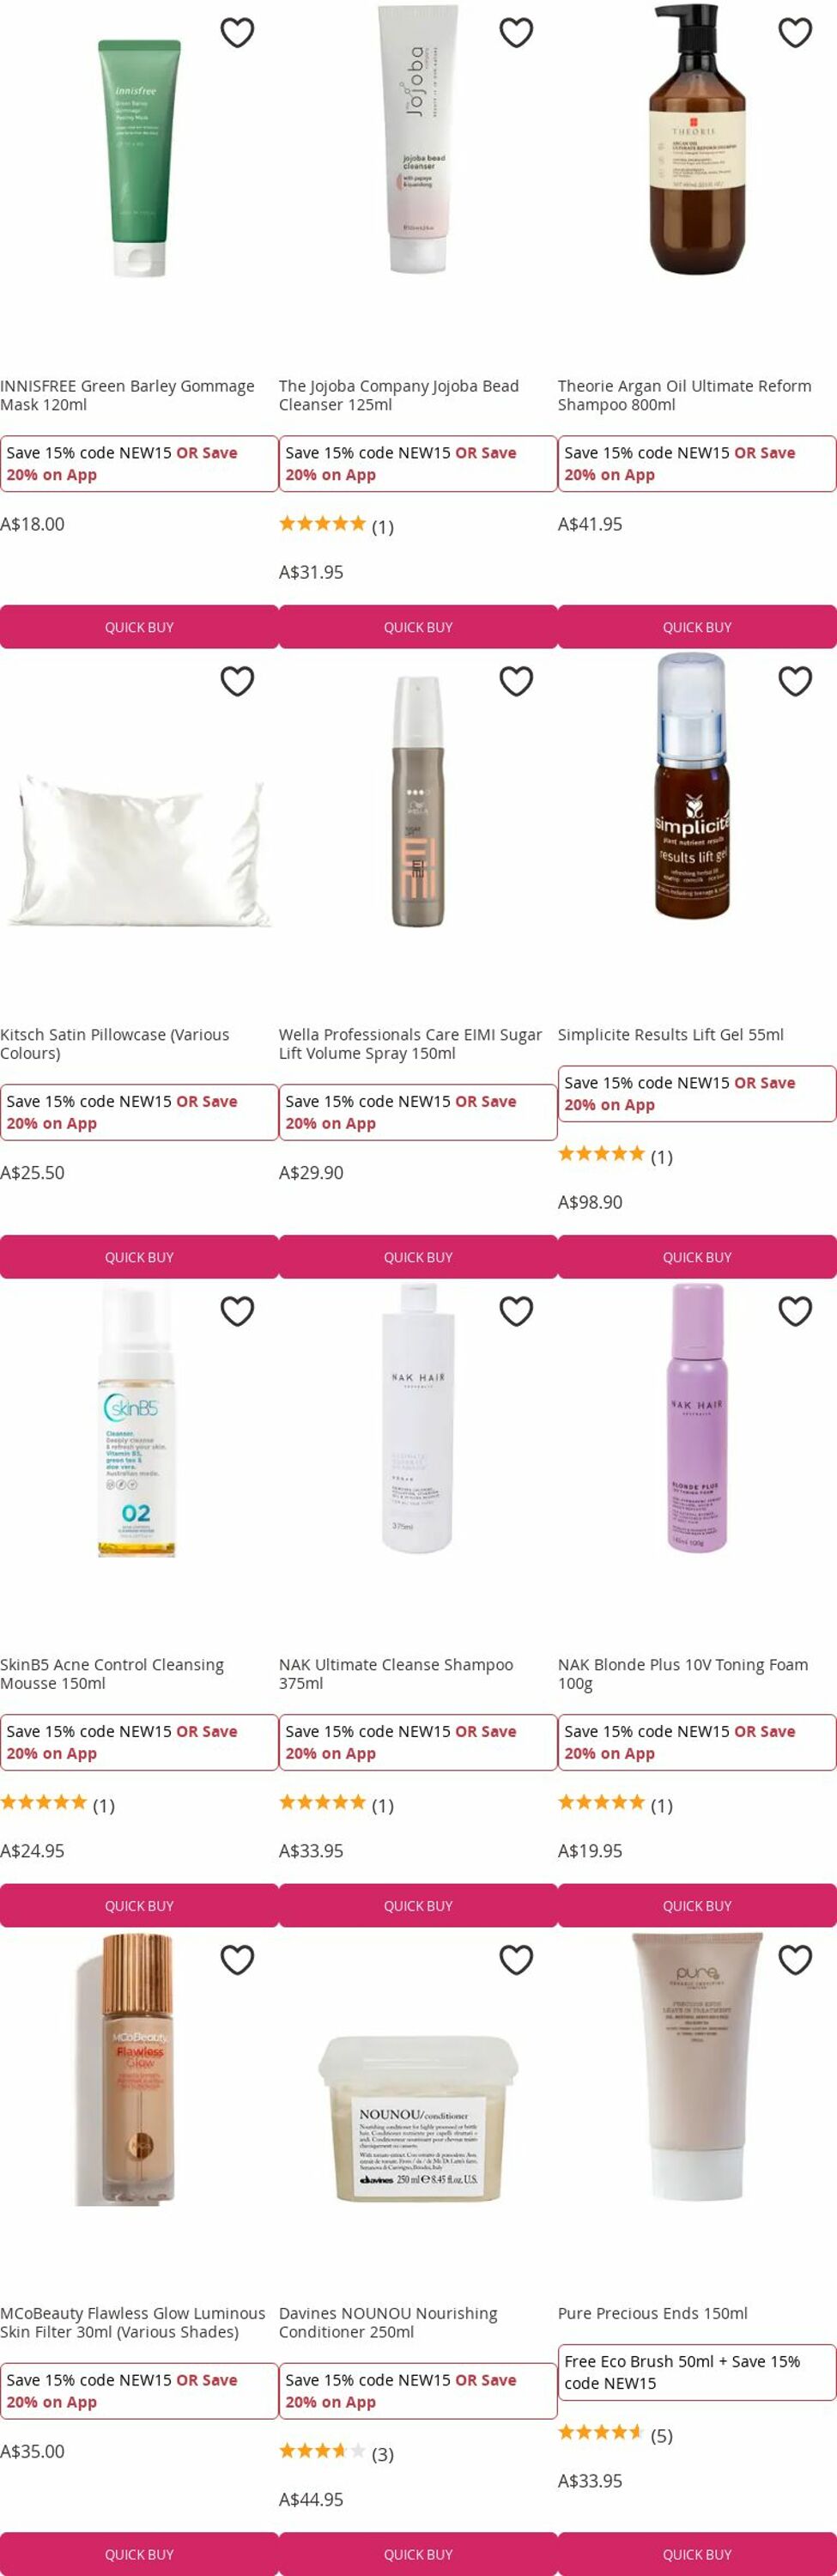Open Pure Precious Ends star rating reviews
Image resolution: width=837 pixels, height=2576 pixels.
pos(615,2434)
